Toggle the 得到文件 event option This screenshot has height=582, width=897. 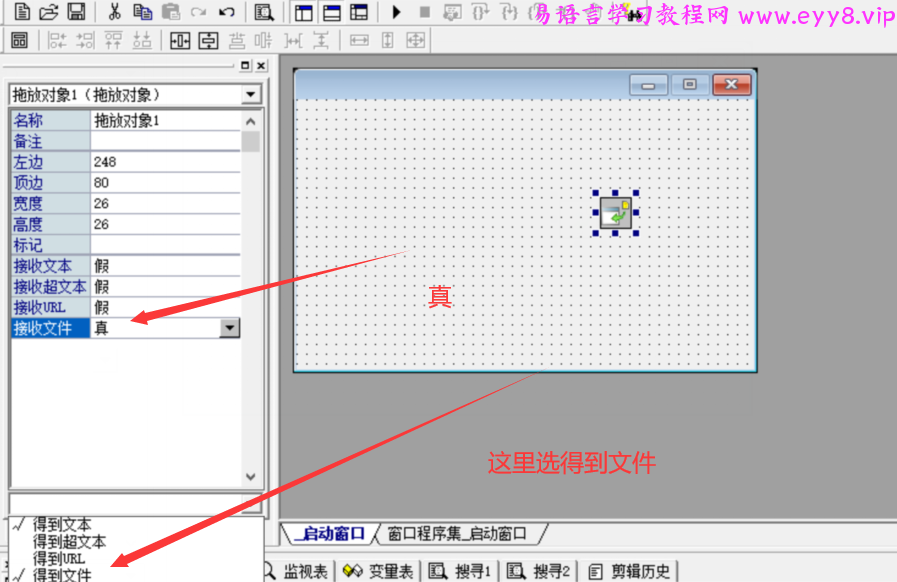pyautogui.click(x=62, y=575)
